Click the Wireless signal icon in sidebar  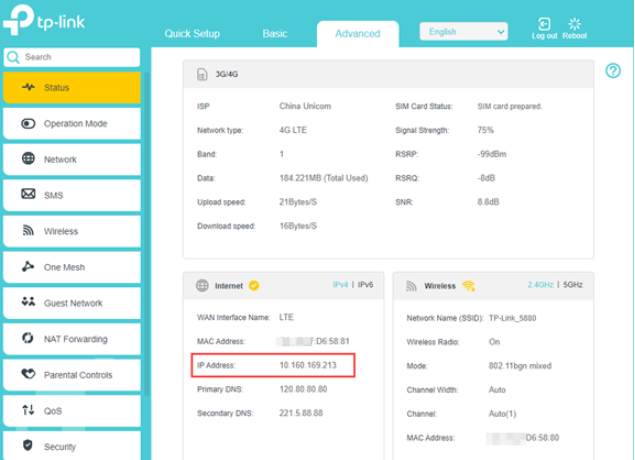(28, 230)
